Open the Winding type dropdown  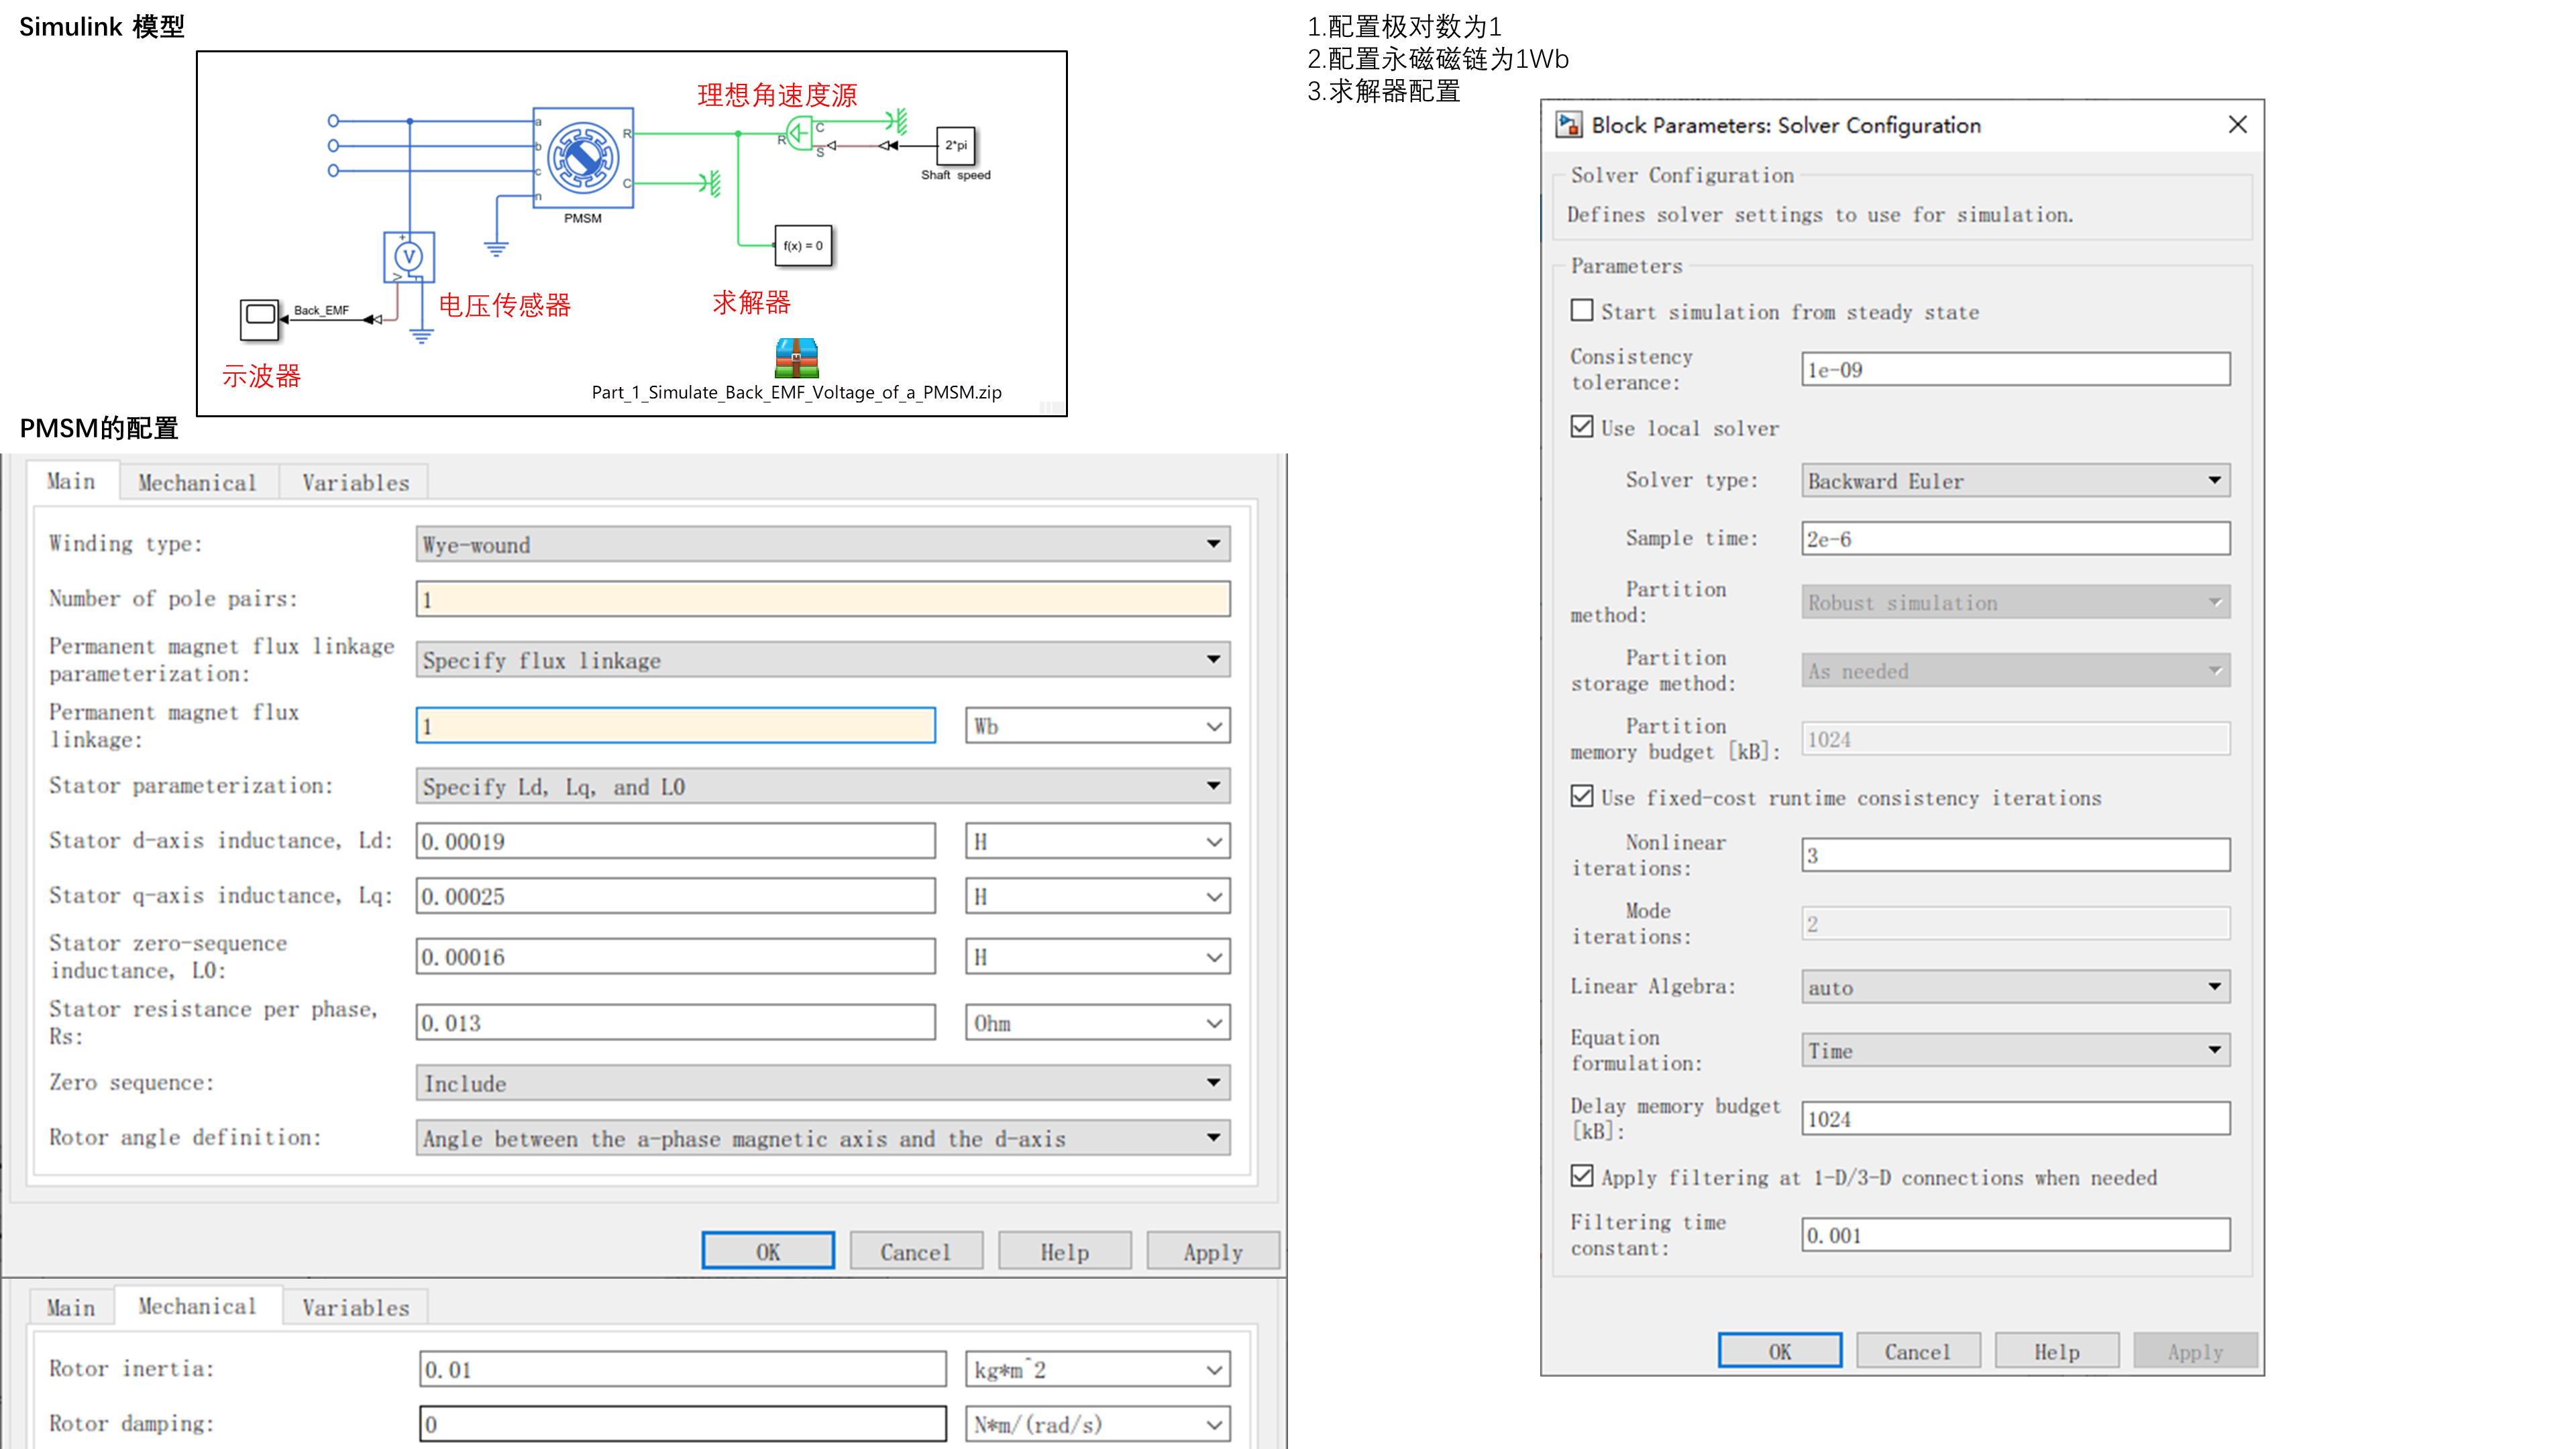point(1212,544)
